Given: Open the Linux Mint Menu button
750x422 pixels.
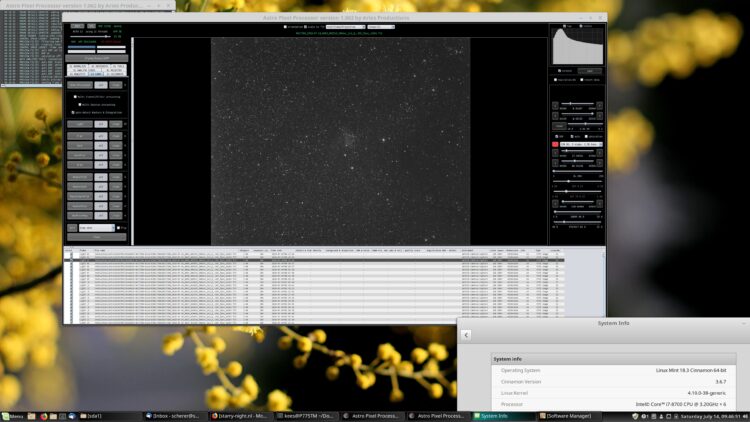Looking at the screenshot, I should click(x=12, y=416).
